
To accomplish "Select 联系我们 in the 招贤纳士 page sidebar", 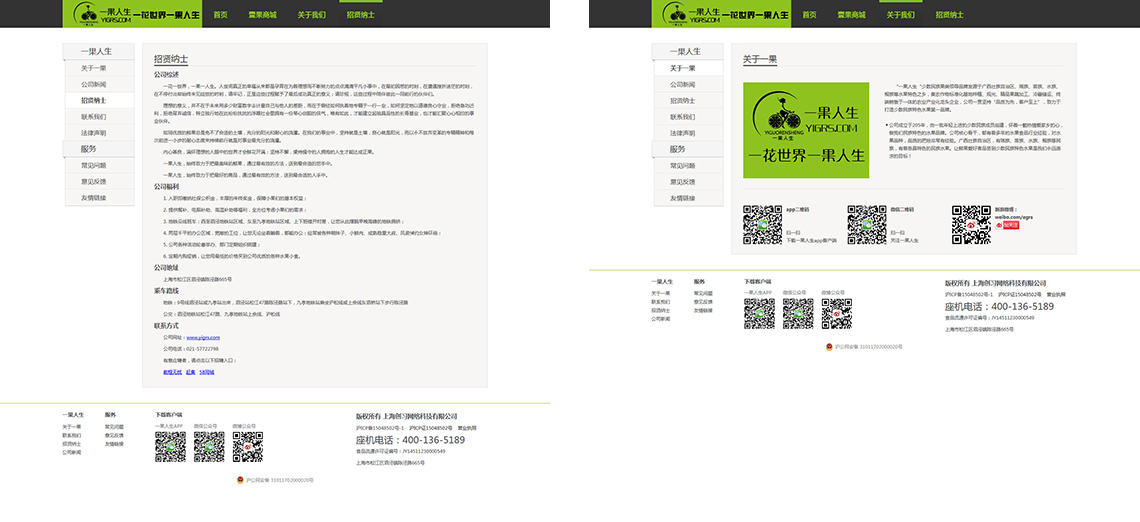I will [x=94, y=117].
